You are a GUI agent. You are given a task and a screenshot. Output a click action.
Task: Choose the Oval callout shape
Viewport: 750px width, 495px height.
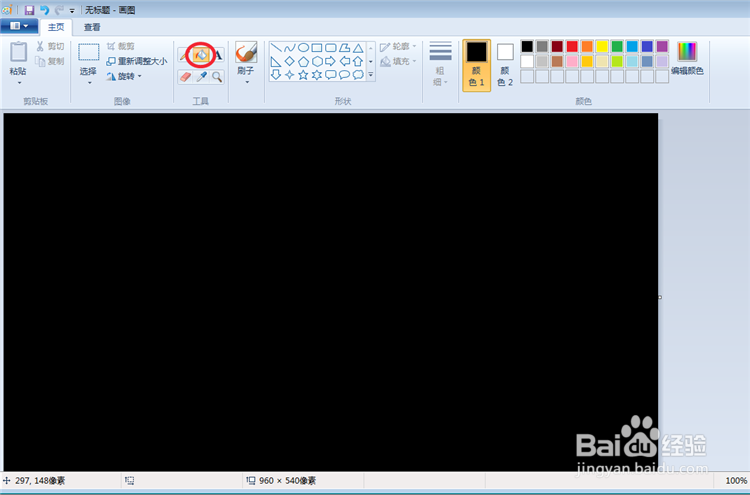344,75
